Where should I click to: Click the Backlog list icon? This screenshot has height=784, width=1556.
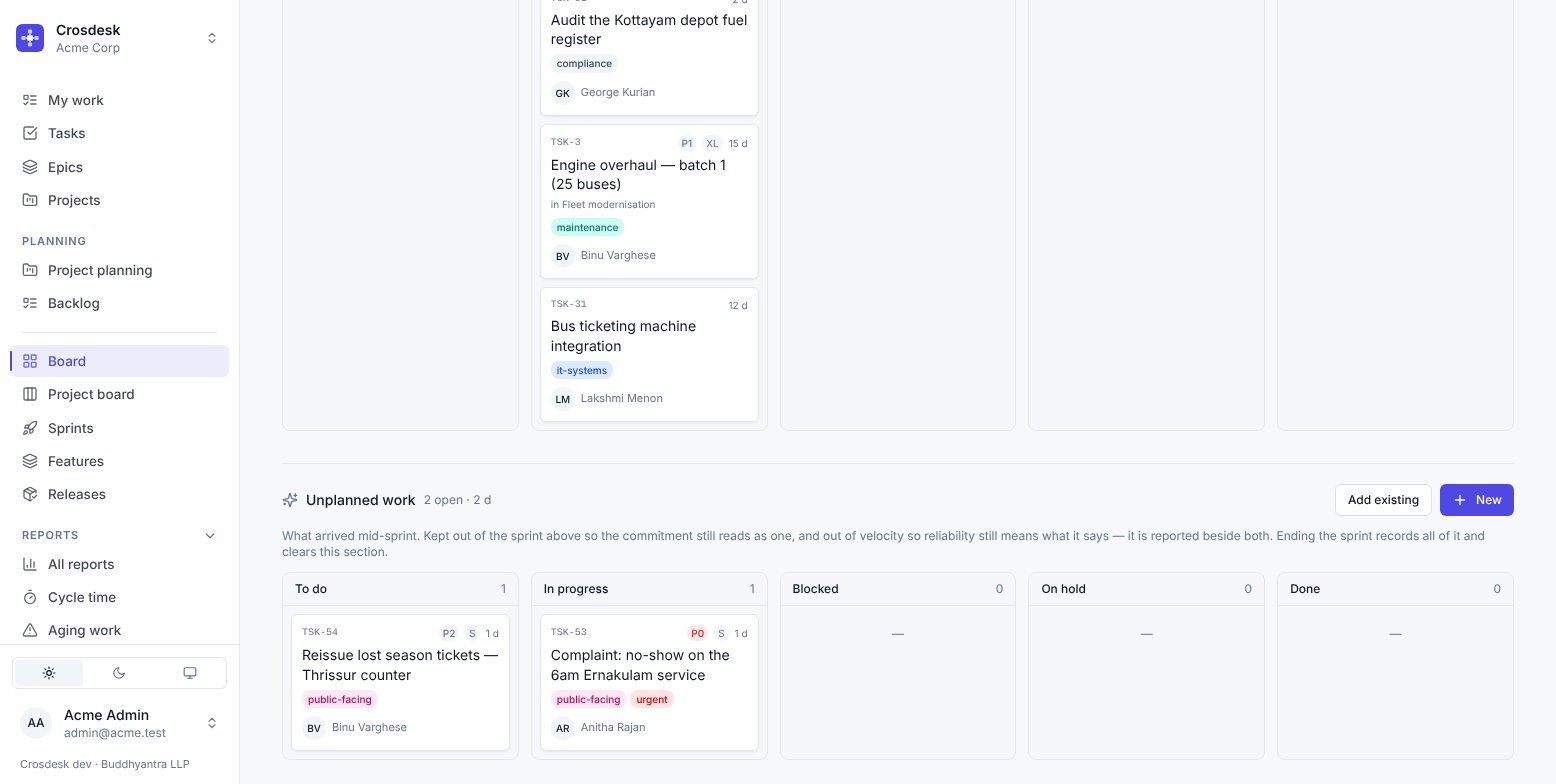(30, 303)
